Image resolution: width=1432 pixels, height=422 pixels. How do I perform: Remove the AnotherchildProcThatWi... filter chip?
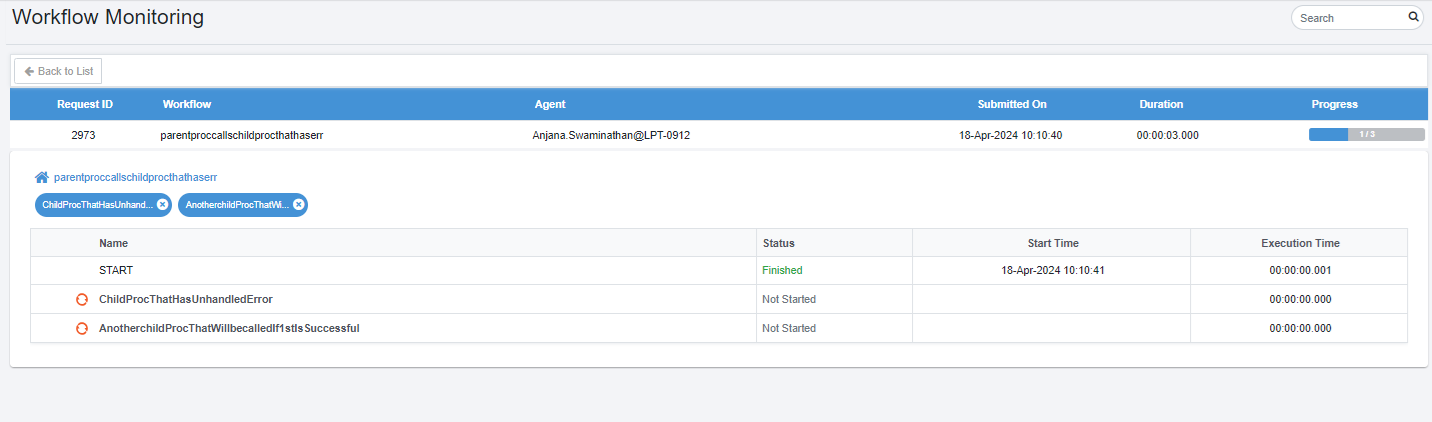tap(298, 205)
